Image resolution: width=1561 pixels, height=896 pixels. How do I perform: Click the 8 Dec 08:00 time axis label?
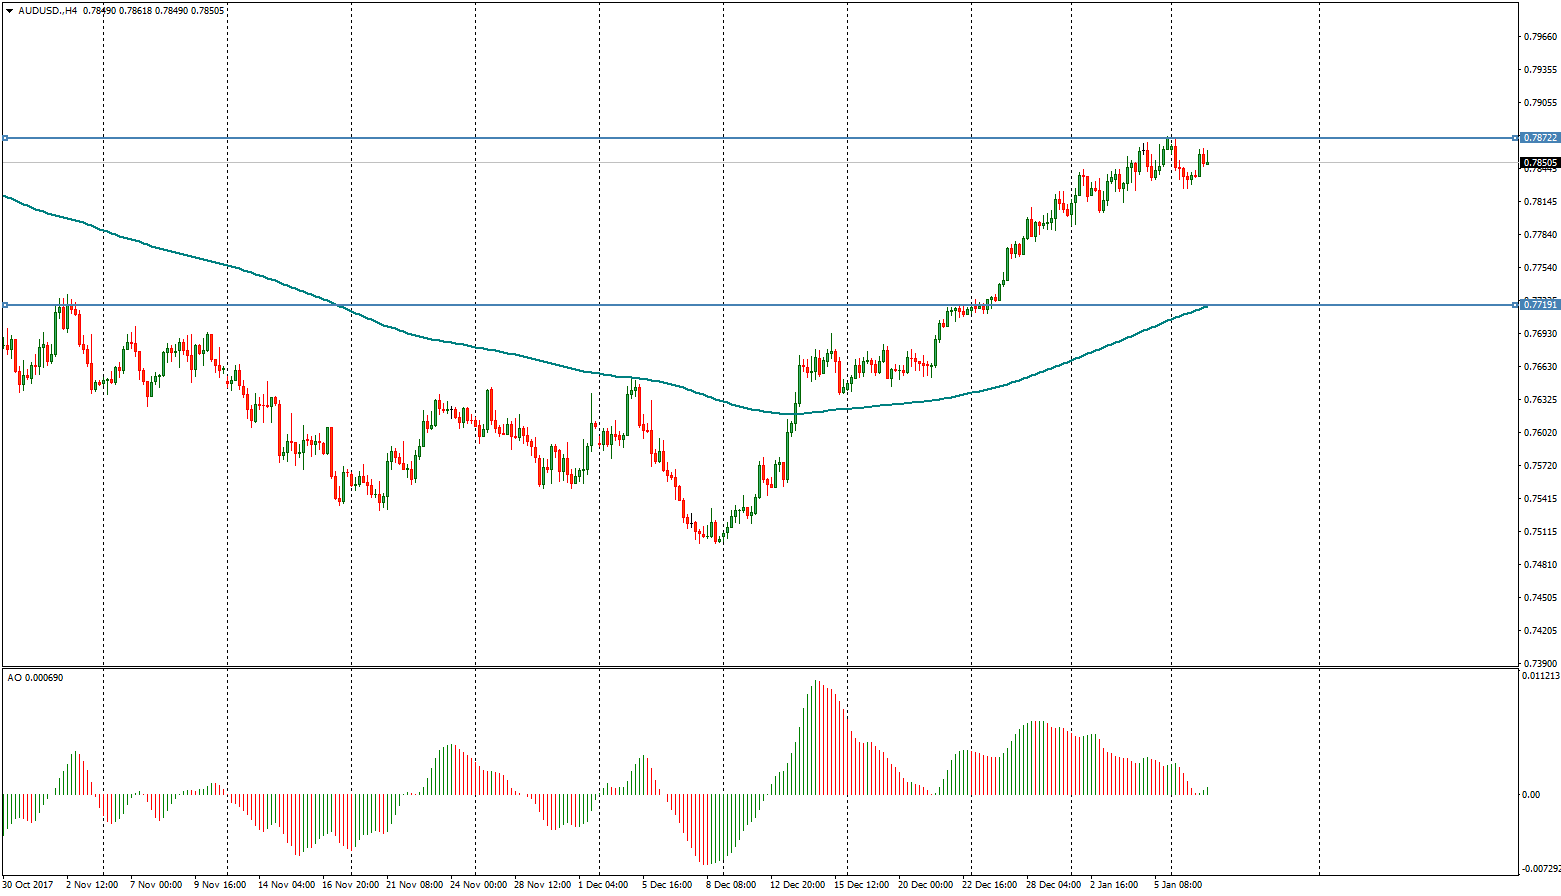[x=731, y=885]
